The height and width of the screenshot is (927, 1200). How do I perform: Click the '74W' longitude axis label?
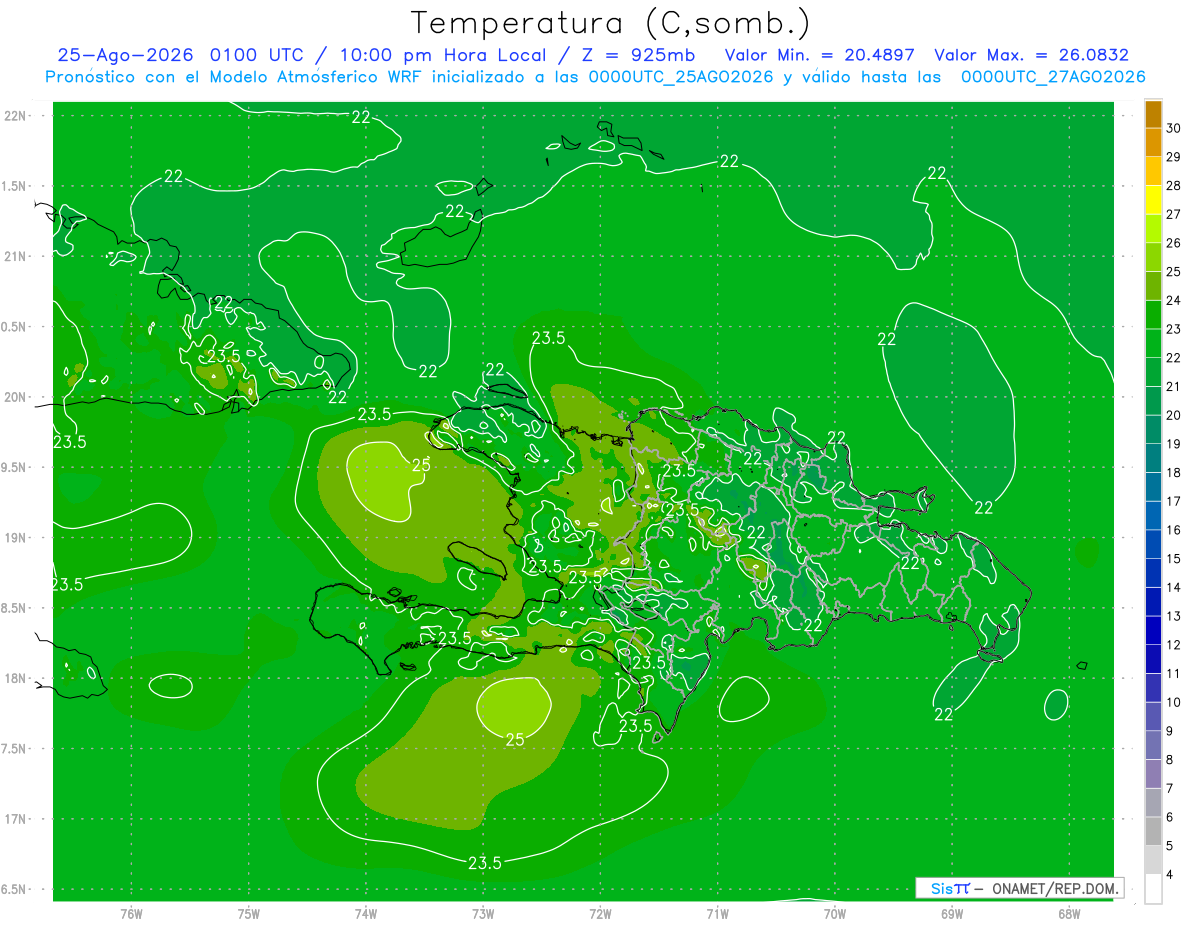coord(366,913)
